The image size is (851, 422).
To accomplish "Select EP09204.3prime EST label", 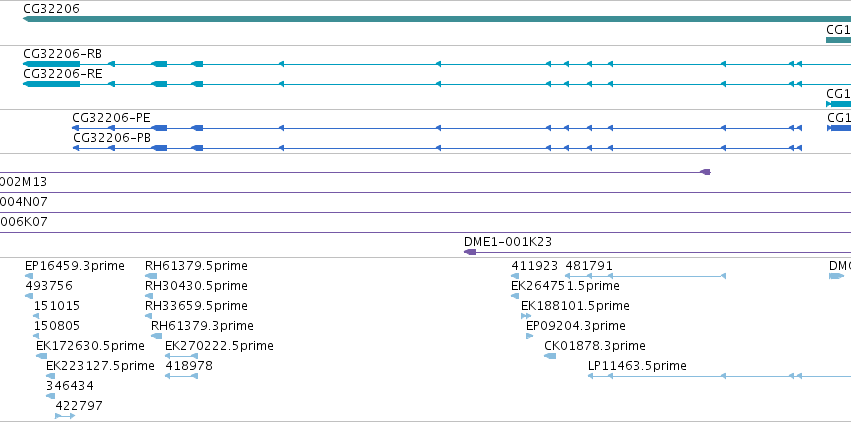I will tap(576, 326).
